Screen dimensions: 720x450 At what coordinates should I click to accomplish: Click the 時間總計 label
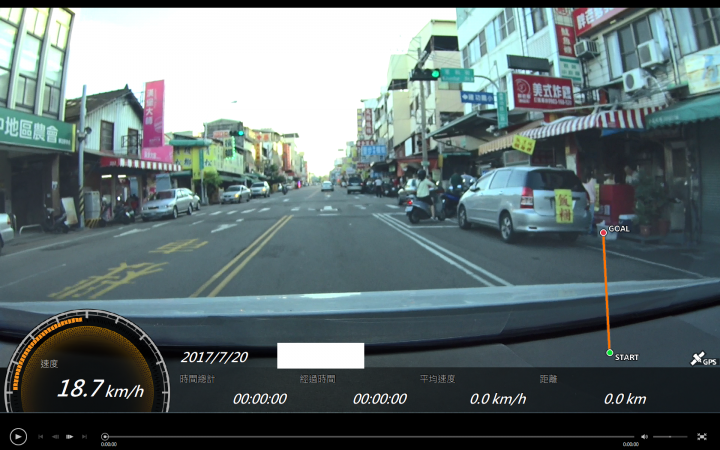click(x=197, y=379)
